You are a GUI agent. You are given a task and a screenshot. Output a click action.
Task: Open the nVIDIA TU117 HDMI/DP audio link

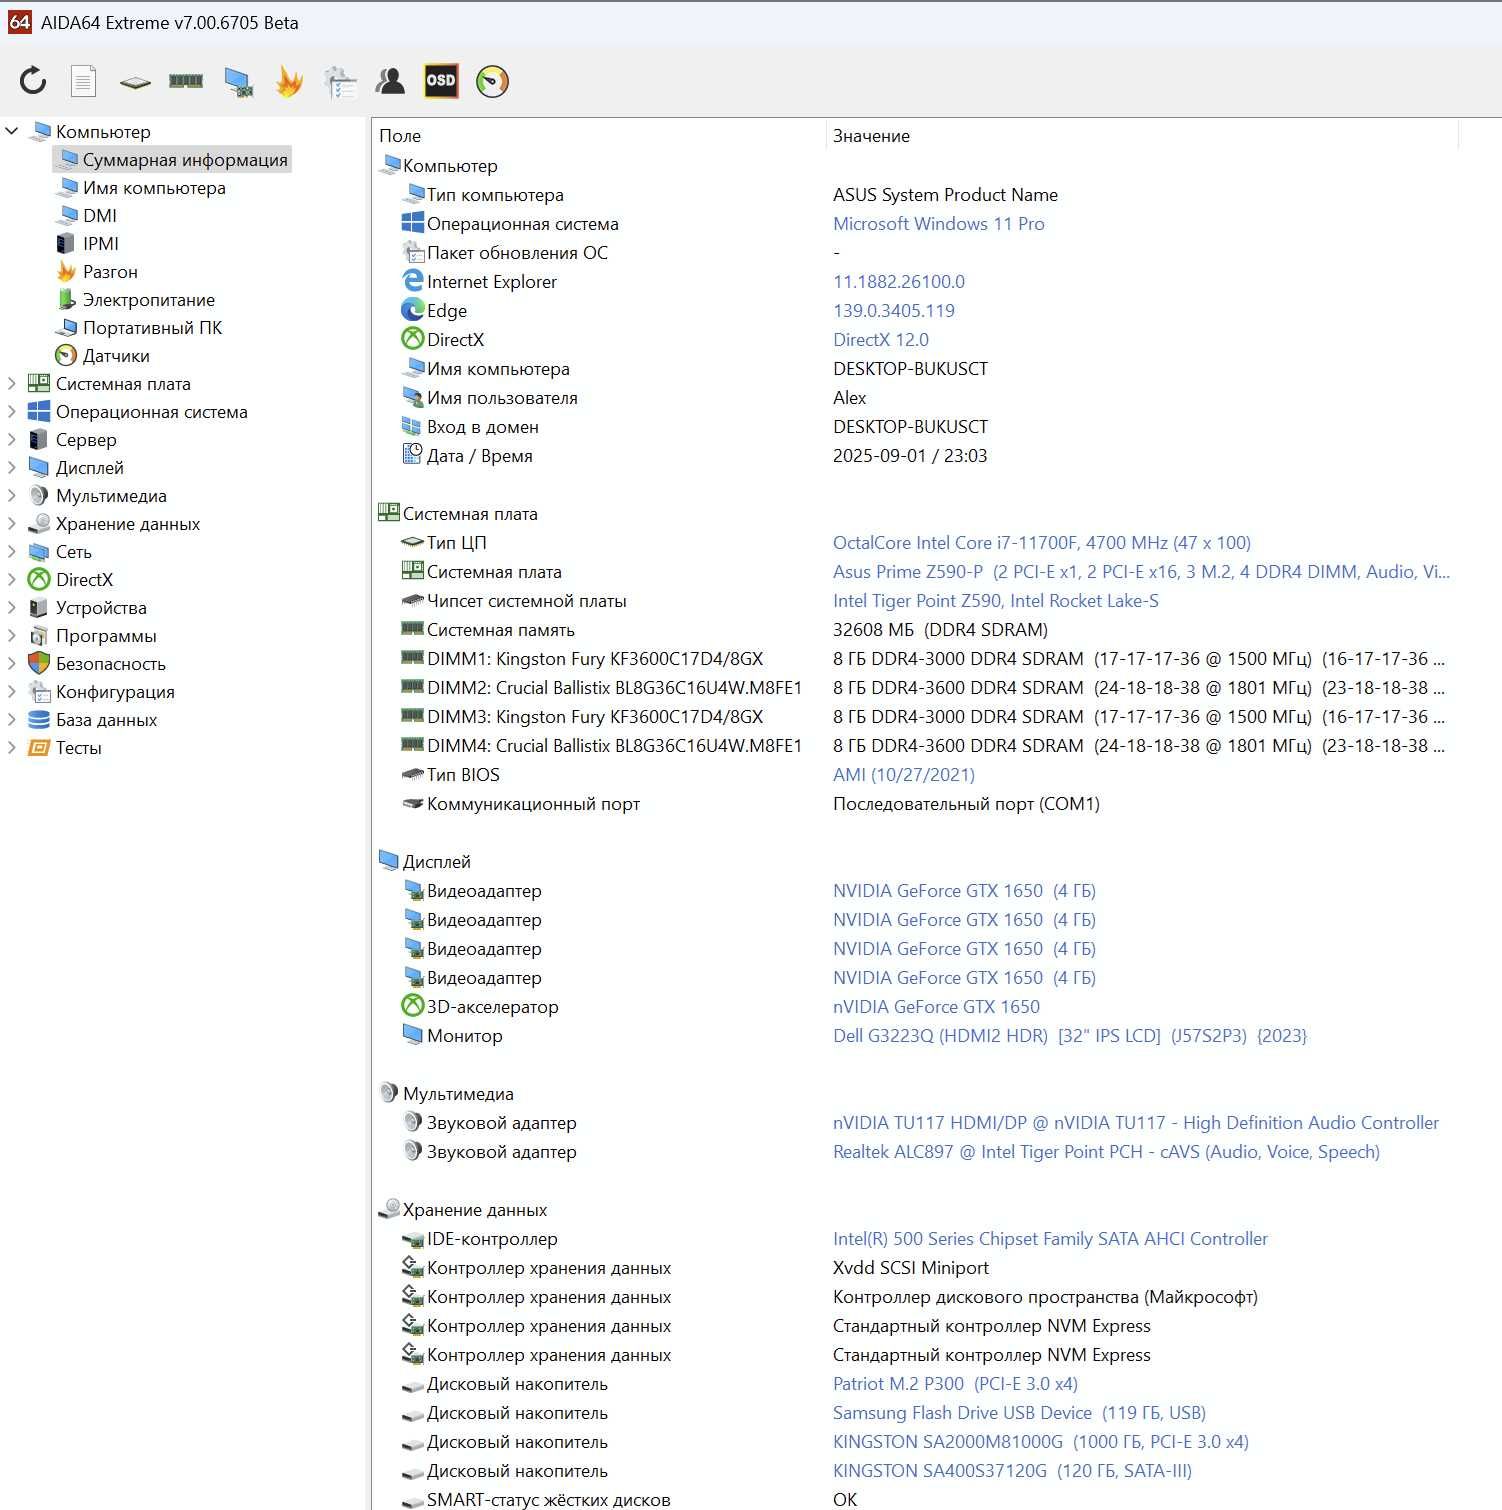click(1136, 1122)
